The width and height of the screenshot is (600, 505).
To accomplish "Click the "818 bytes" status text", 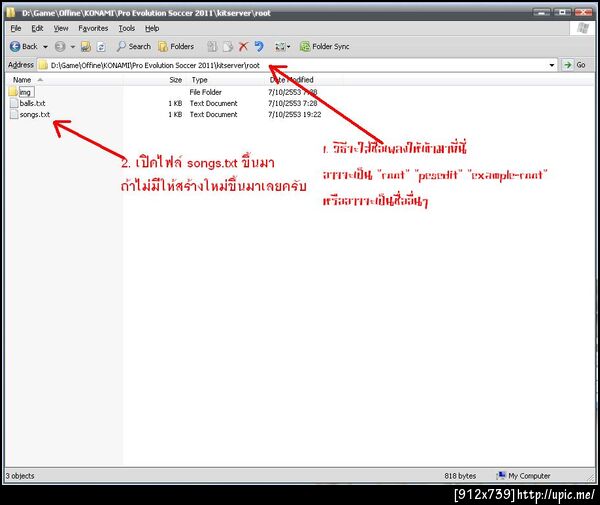I will (x=460, y=476).
